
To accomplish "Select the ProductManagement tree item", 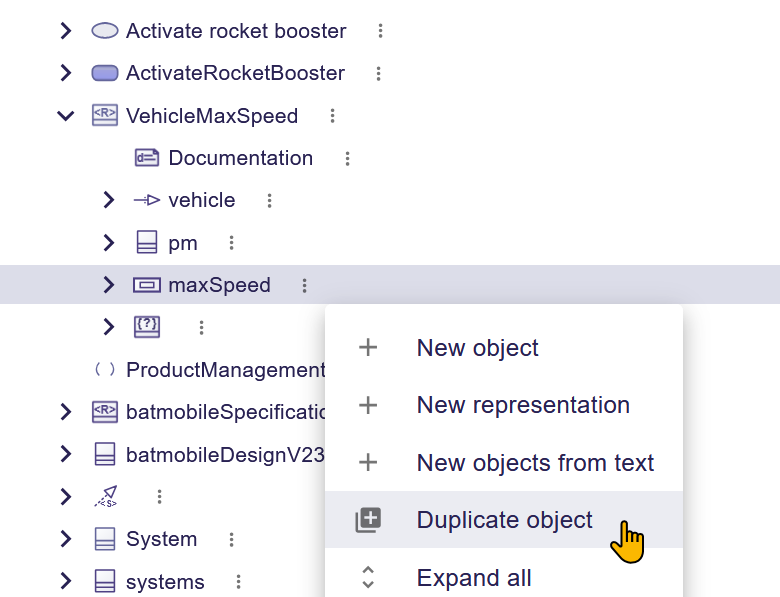I will [x=225, y=370].
